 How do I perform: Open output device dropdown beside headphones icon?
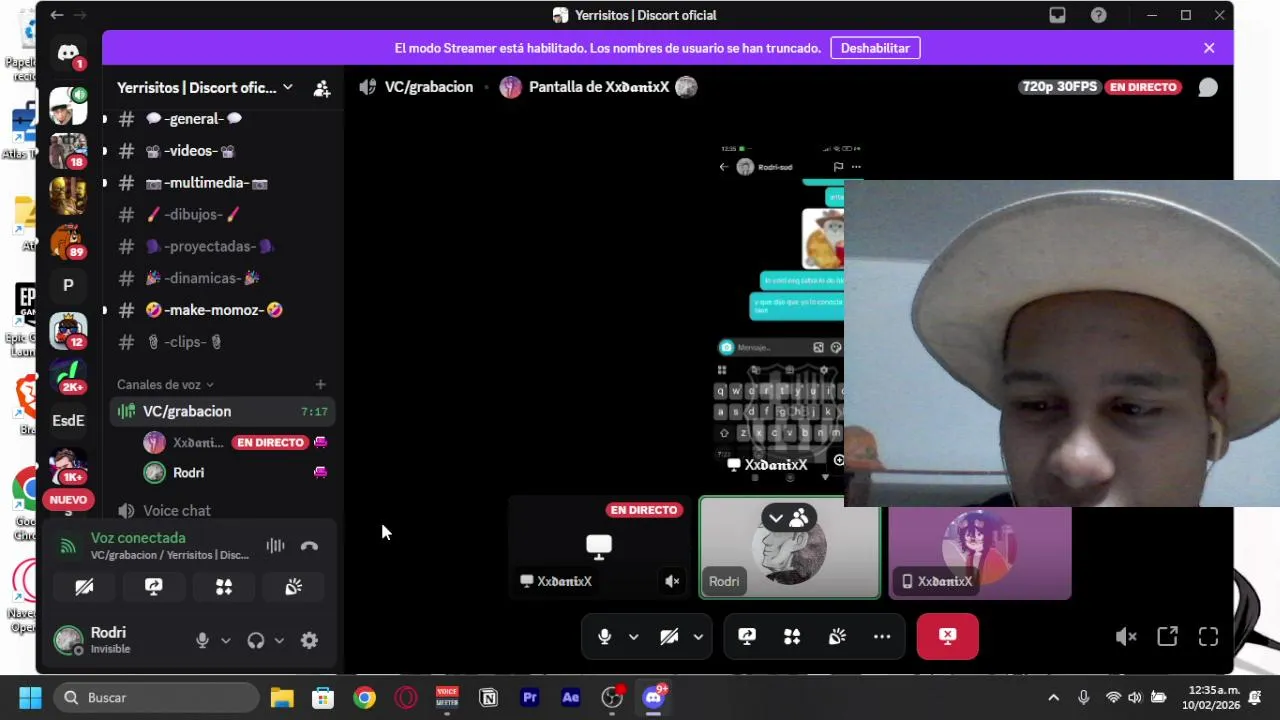coord(279,641)
